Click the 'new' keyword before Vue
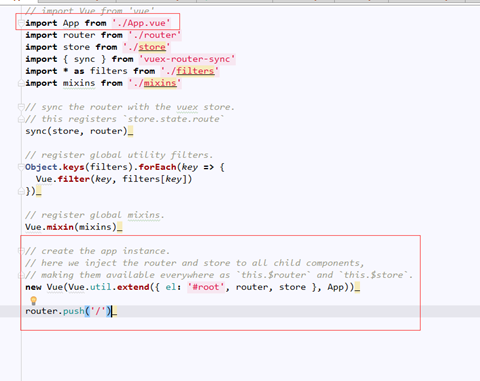This screenshot has height=381, width=480. (33, 287)
